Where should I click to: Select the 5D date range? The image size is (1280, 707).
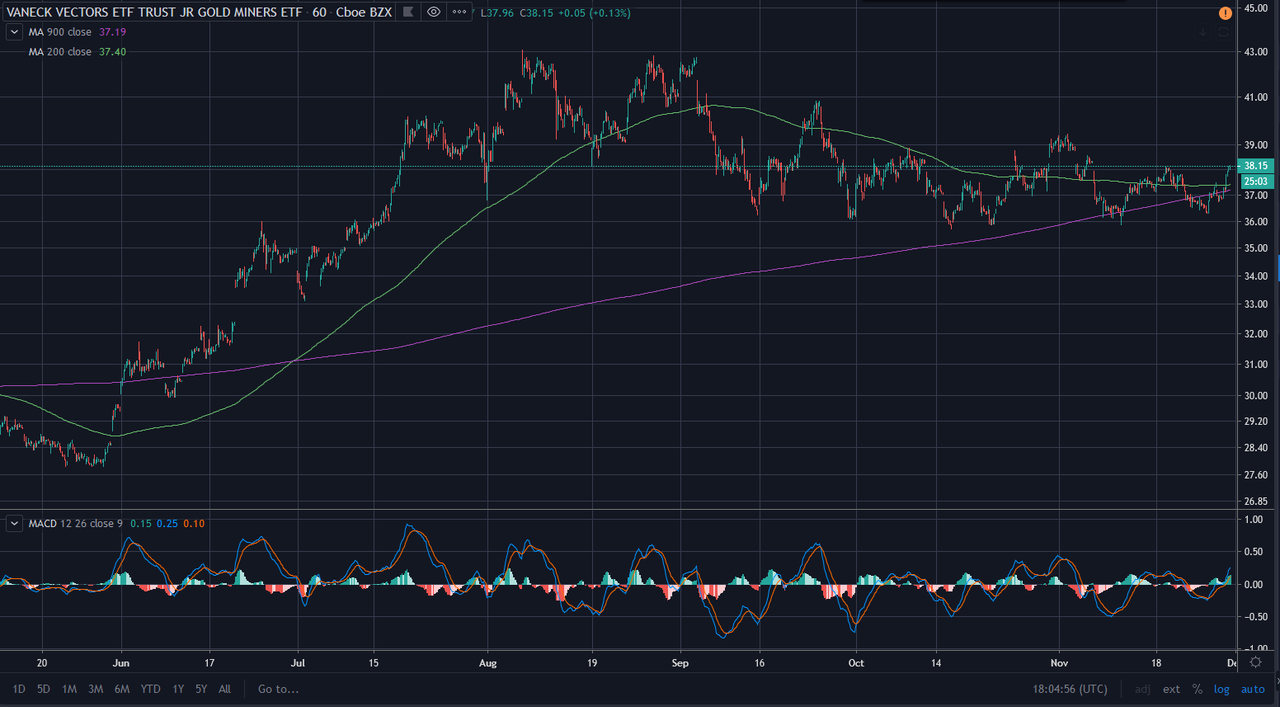[x=44, y=689]
